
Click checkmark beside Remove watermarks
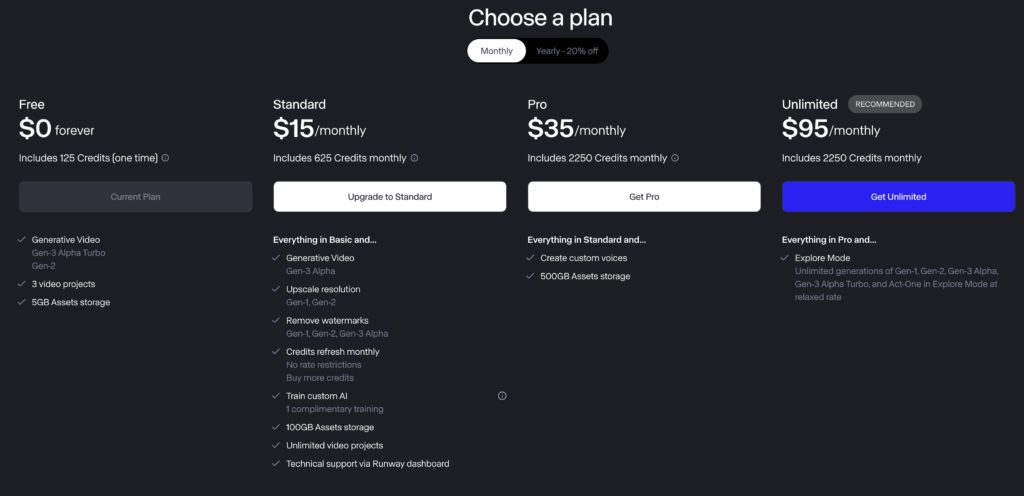coord(276,320)
